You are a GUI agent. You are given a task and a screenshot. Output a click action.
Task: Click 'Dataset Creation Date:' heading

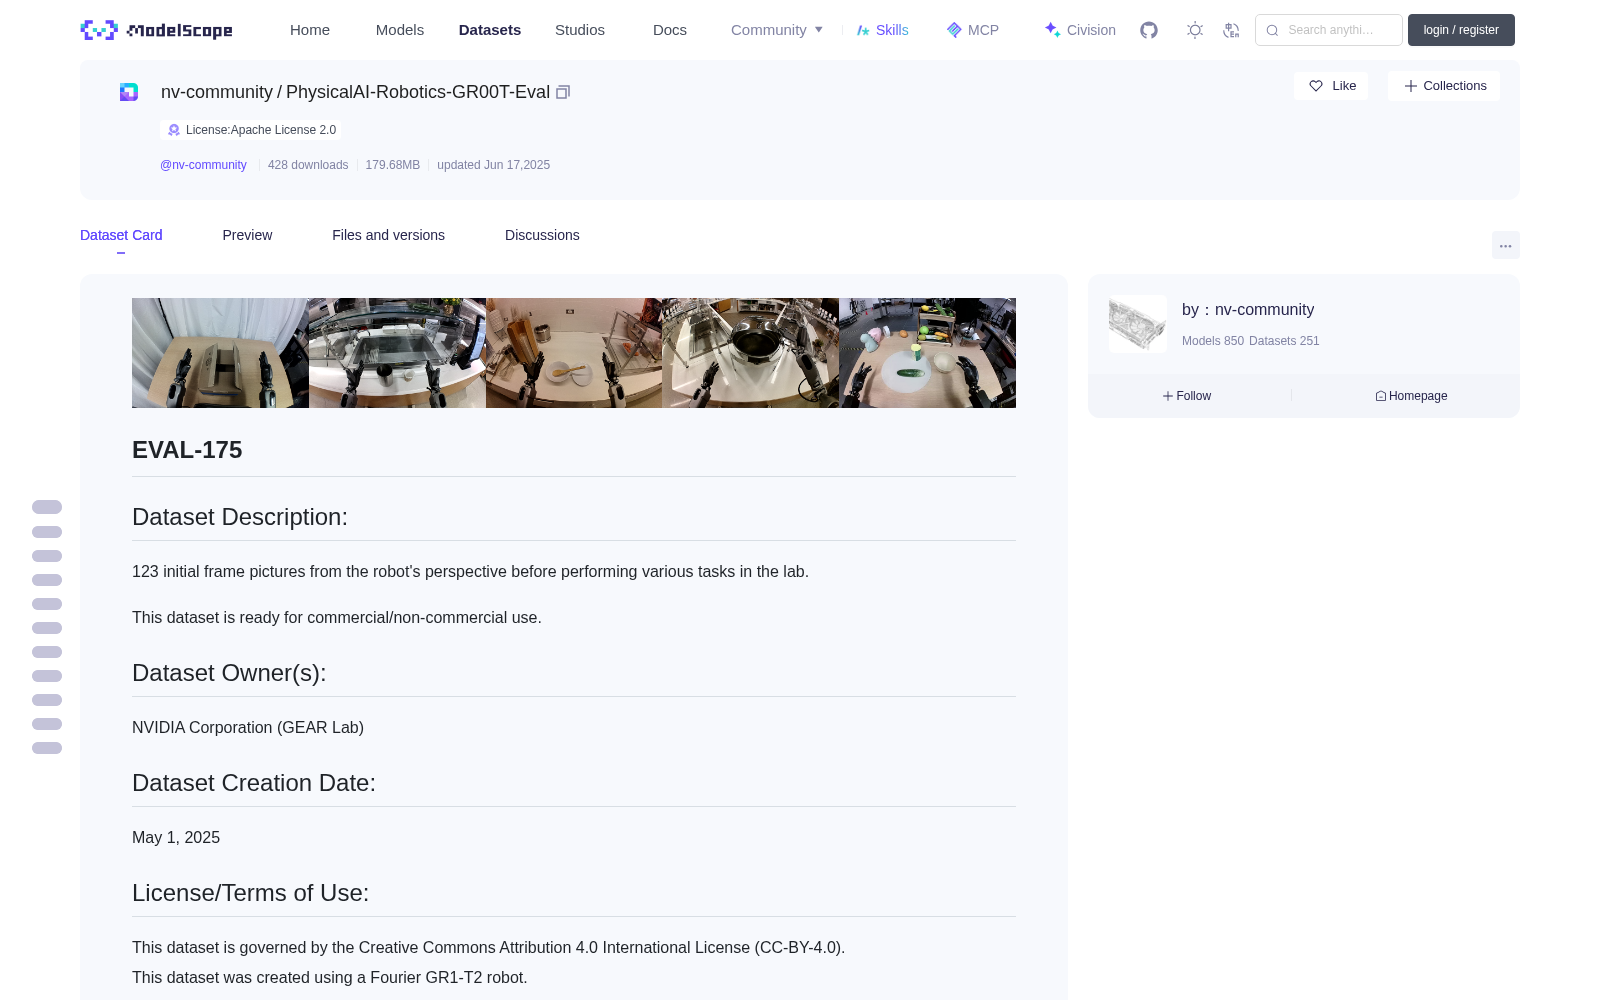[254, 783]
